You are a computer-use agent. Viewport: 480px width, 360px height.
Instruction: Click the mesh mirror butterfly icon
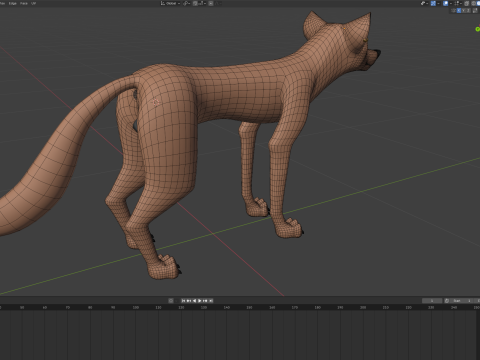click(x=453, y=10)
